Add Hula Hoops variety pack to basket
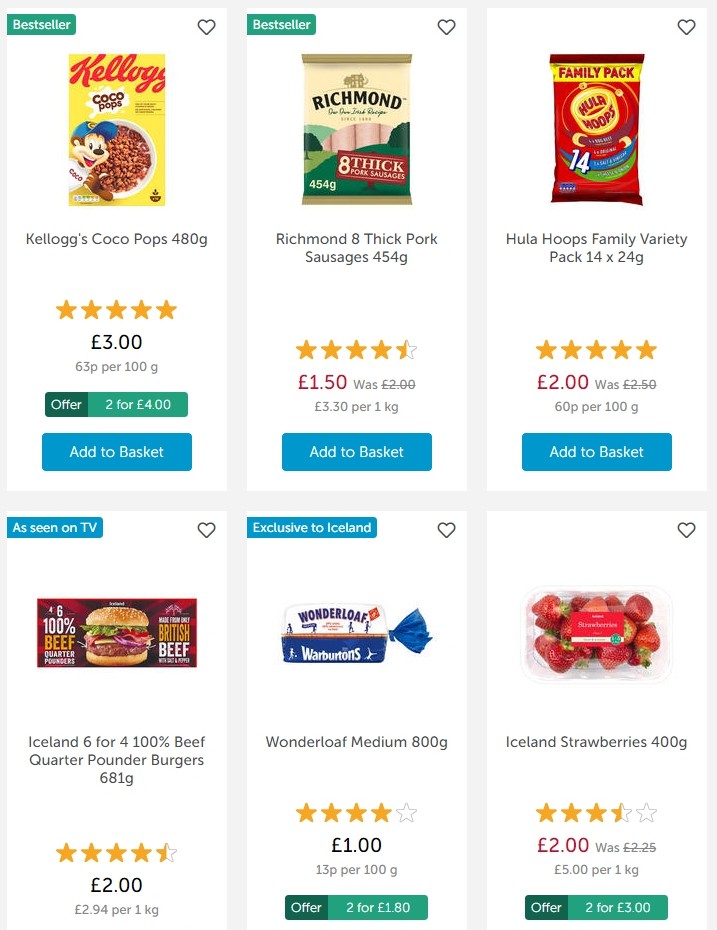The height and width of the screenshot is (930, 717). 596,452
